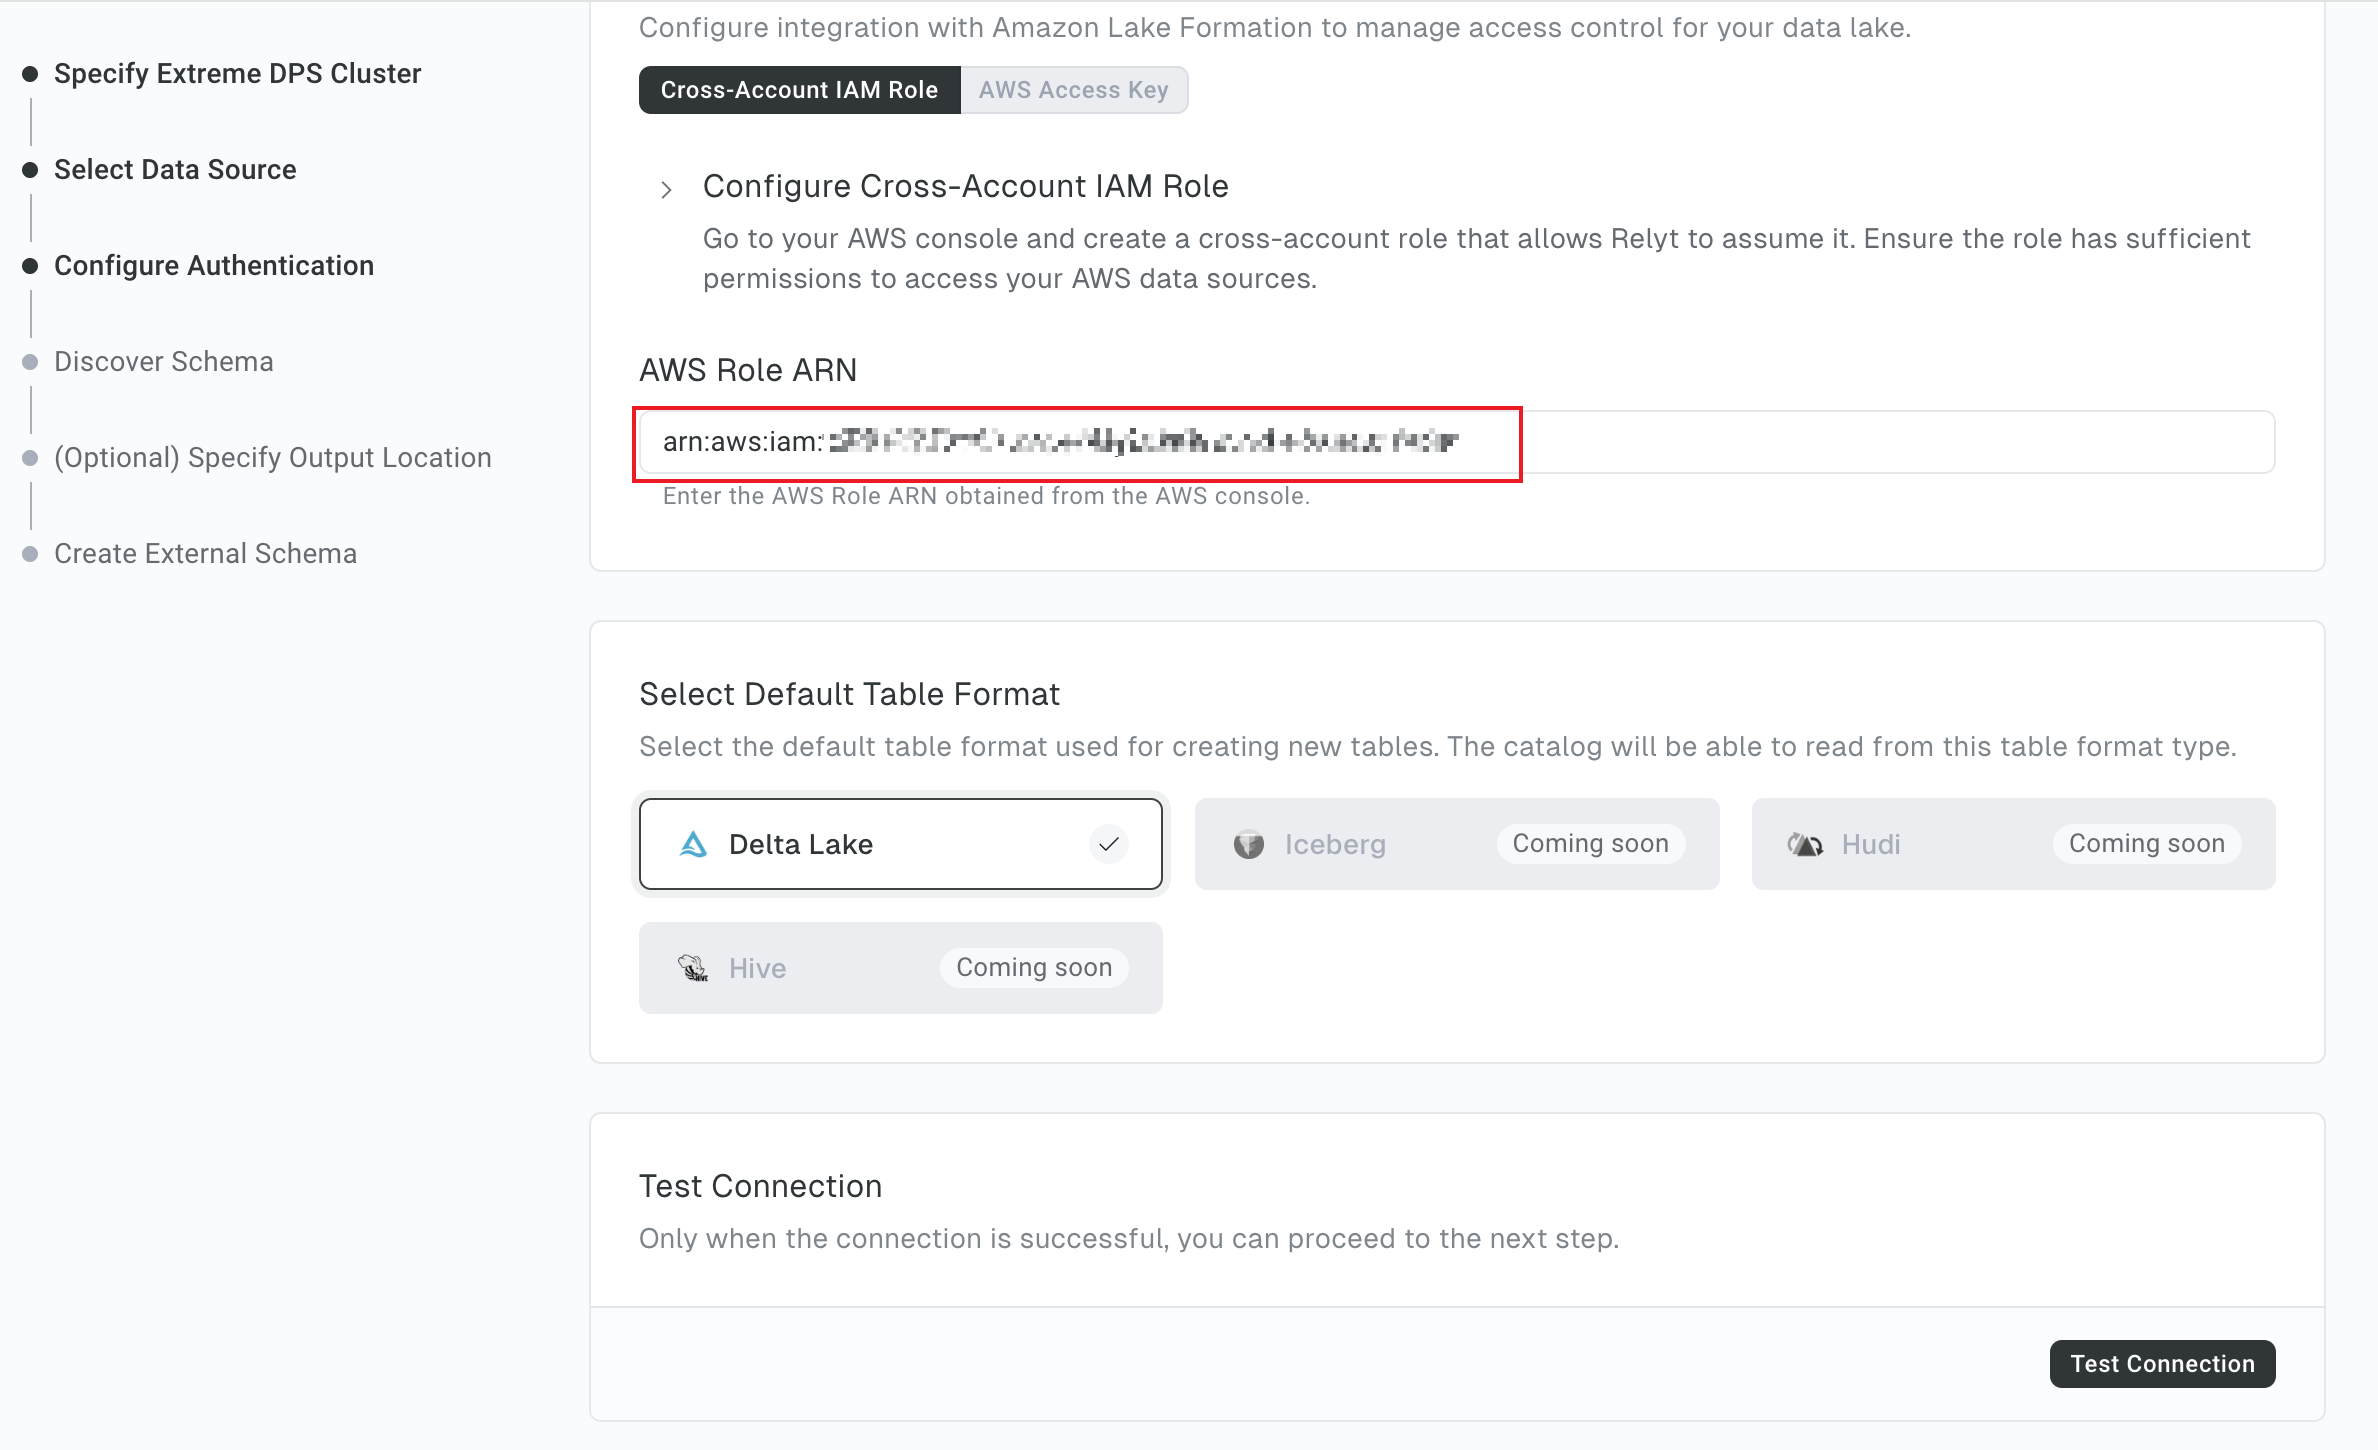Open the Discover Schema step

click(163, 362)
